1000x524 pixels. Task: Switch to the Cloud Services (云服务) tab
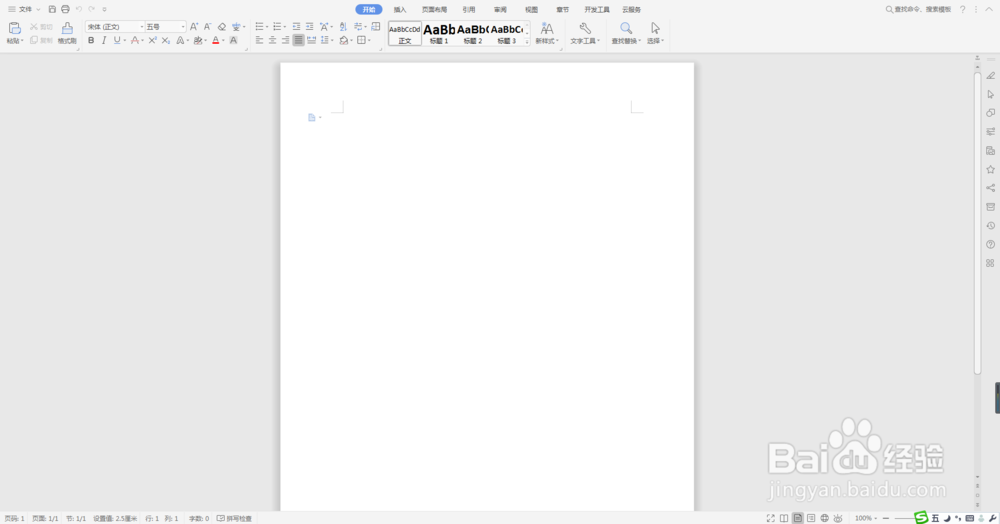coord(631,10)
